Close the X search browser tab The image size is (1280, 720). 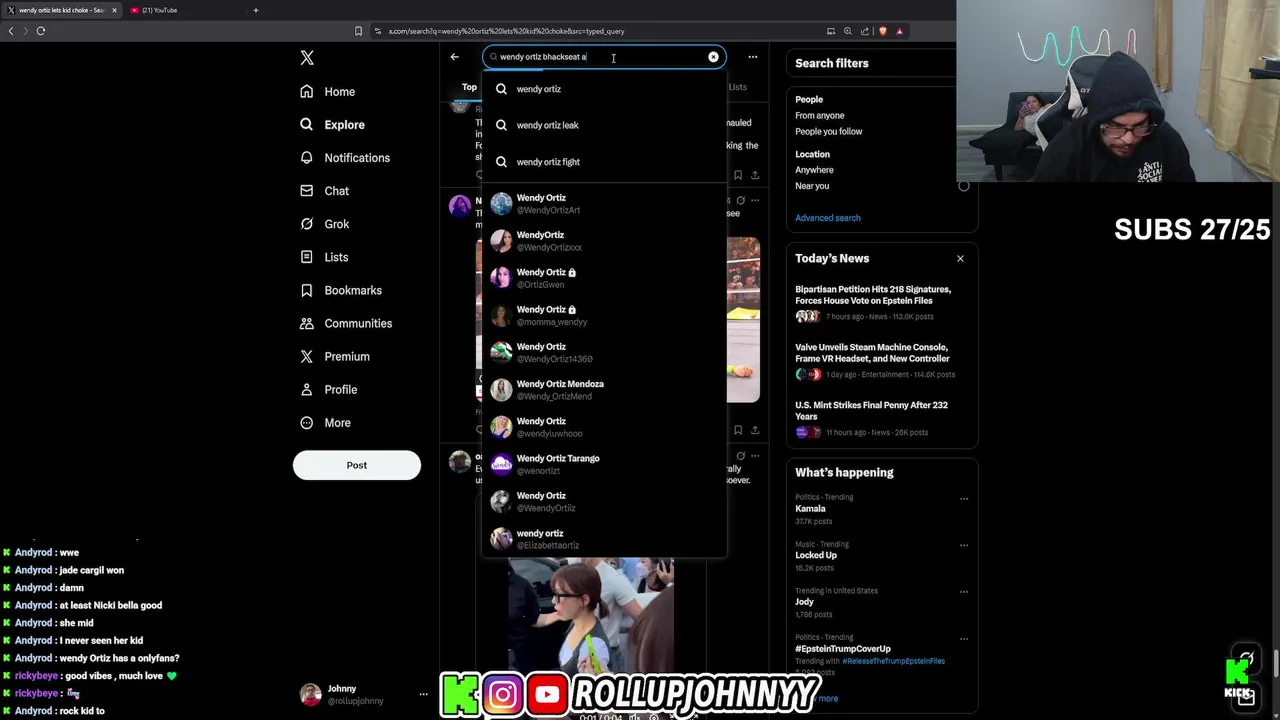[x=114, y=10]
